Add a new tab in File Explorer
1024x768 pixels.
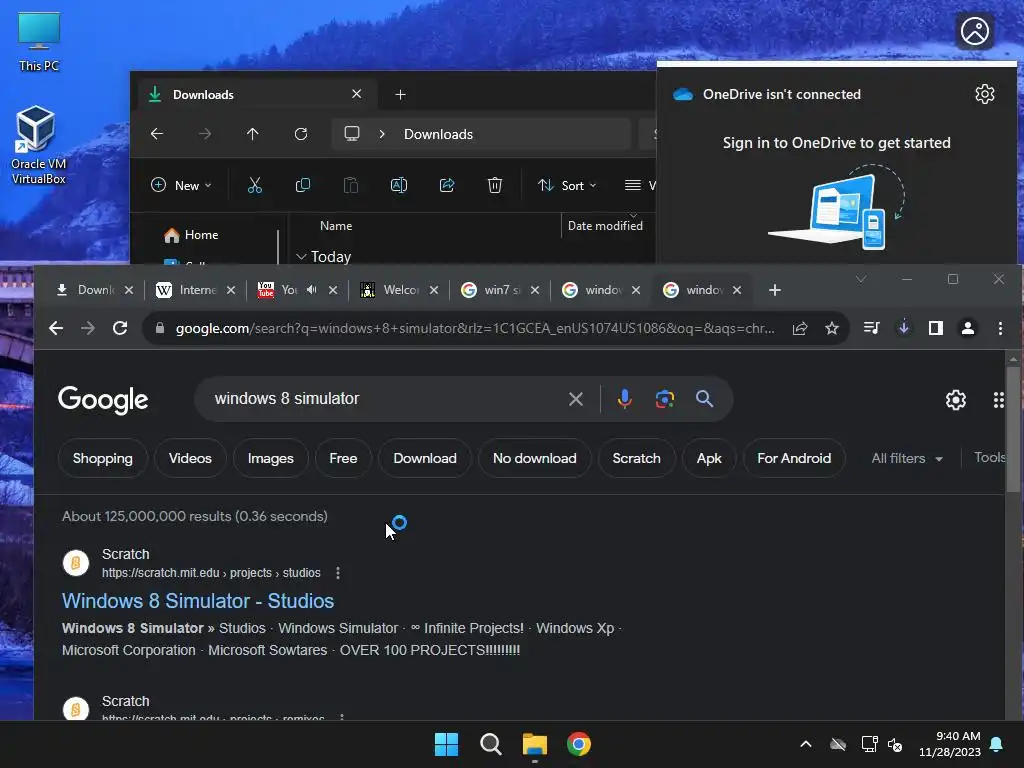[x=400, y=95]
